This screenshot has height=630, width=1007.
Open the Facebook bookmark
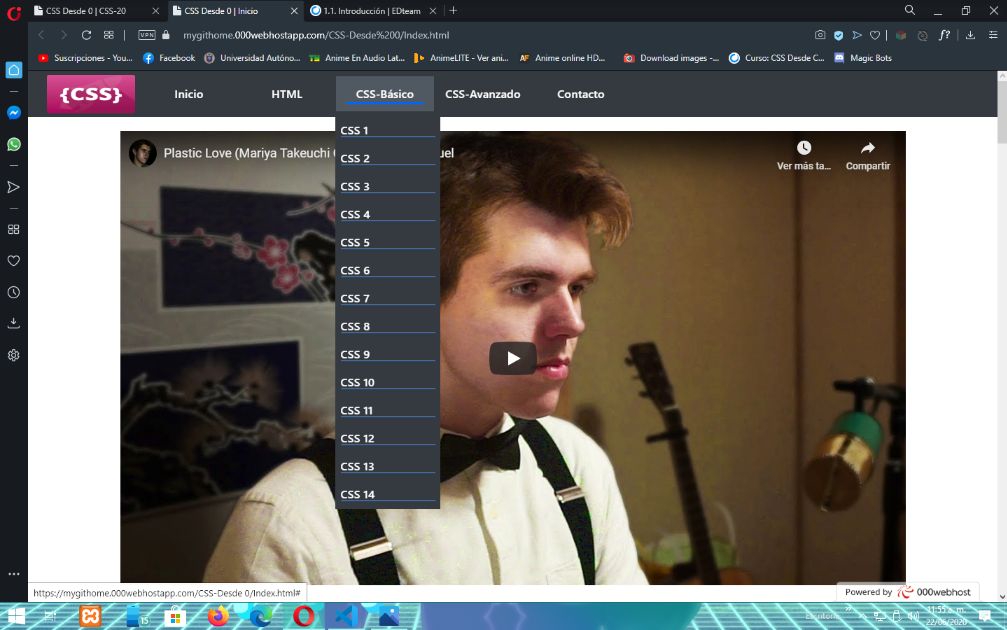[170, 58]
